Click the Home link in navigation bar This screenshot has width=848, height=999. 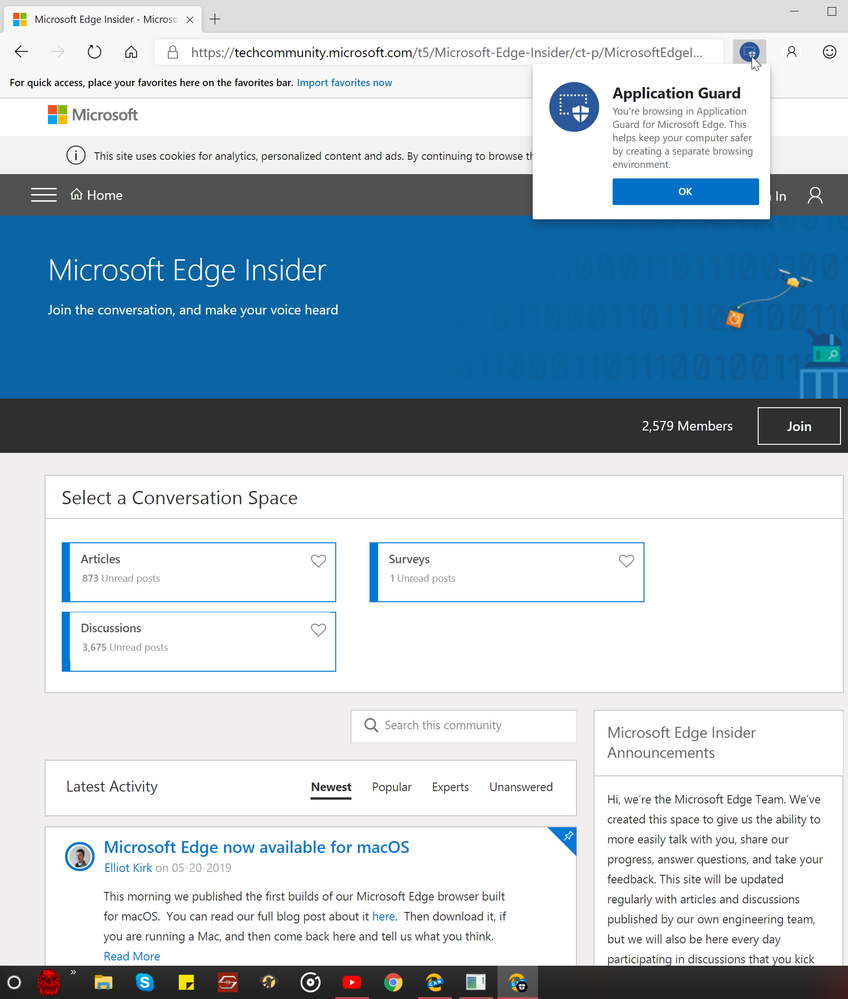97,195
